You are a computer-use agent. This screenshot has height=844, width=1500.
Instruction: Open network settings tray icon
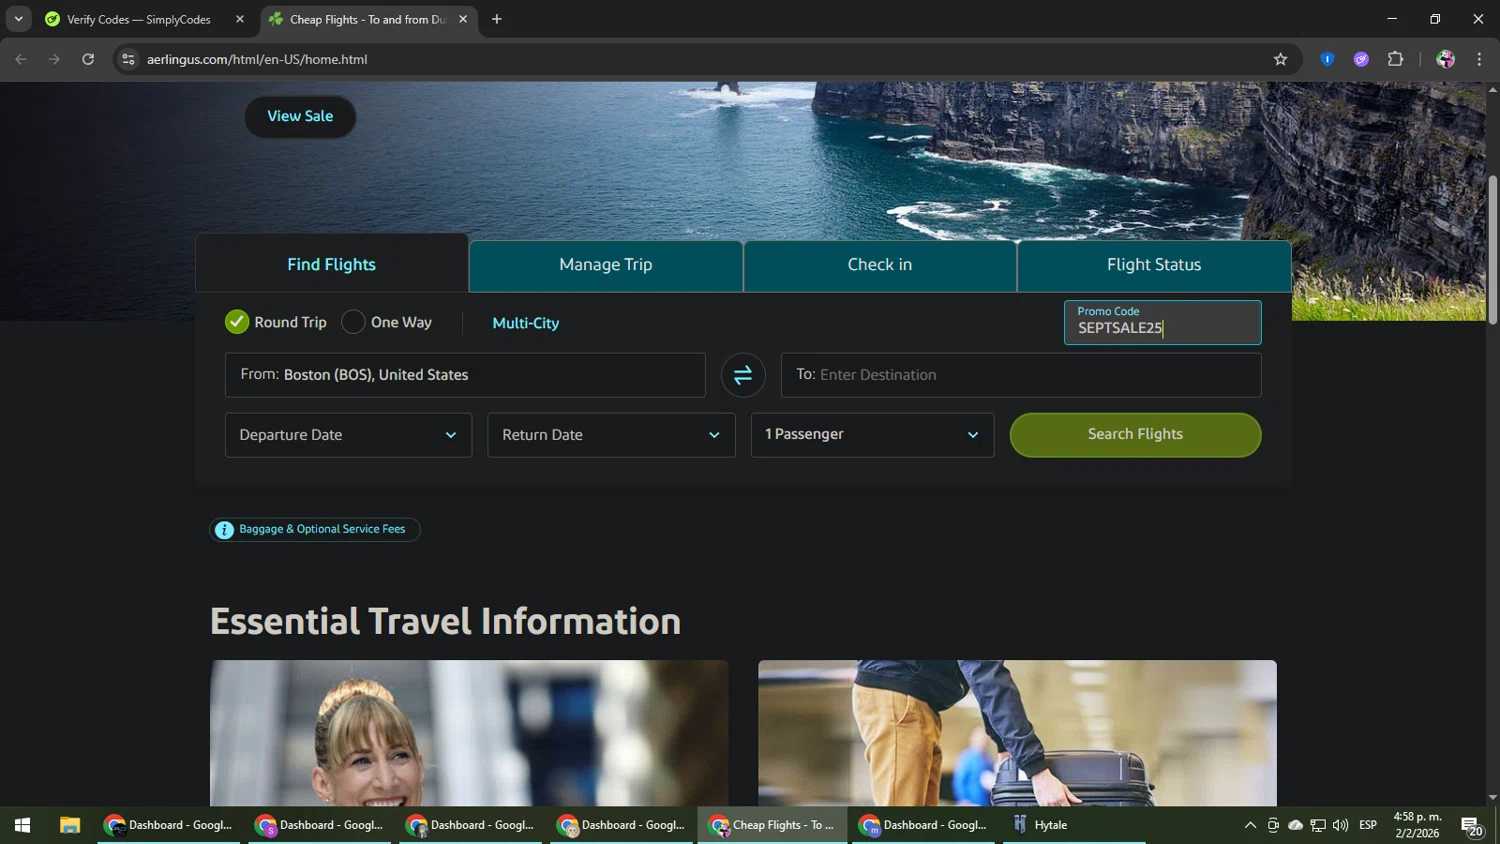(x=1318, y=825)
